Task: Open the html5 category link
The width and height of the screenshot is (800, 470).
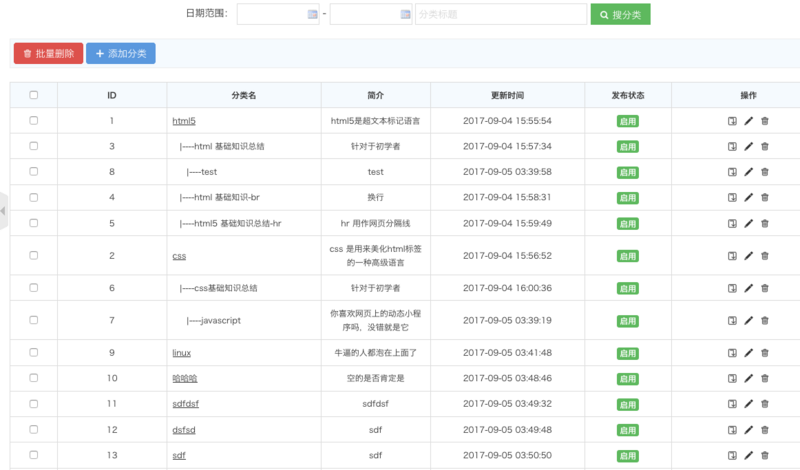Action: pos(184,121)
